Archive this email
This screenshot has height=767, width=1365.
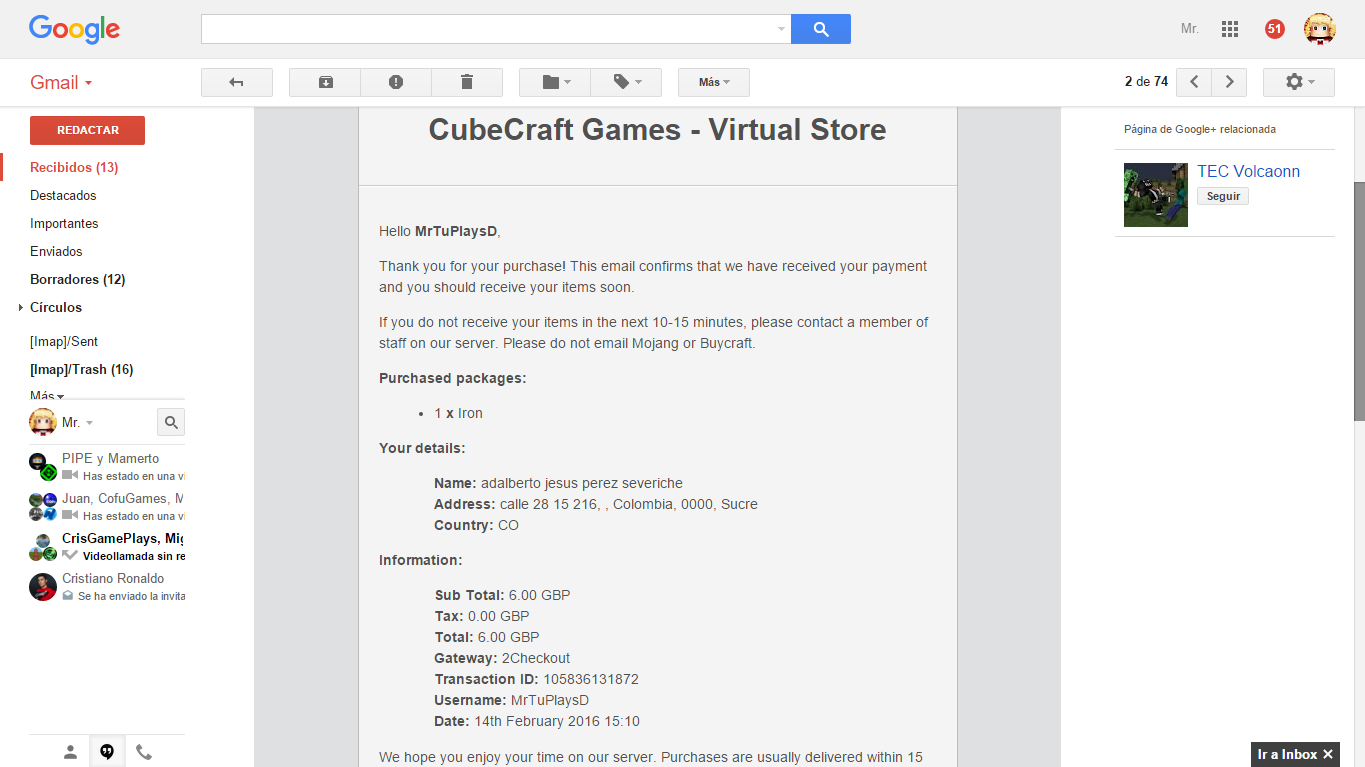(325, 82)
